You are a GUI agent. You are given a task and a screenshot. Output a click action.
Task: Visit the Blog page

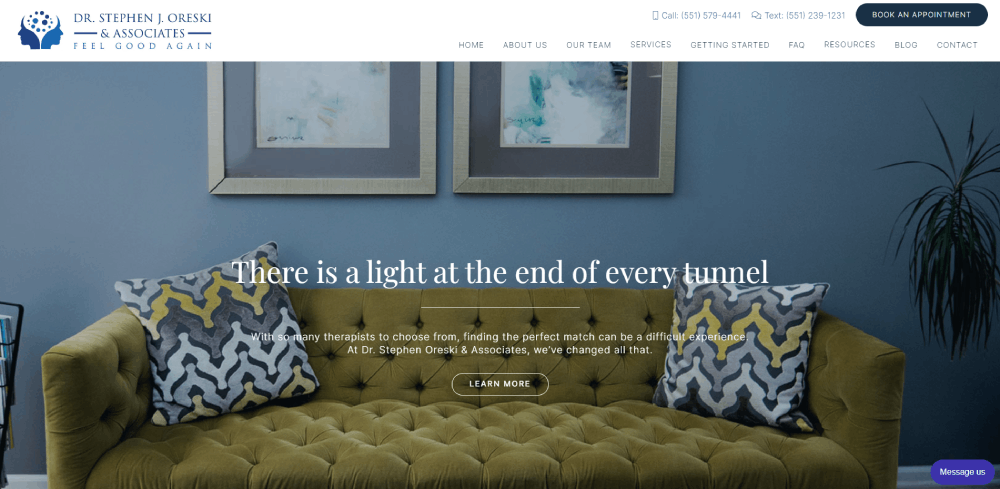906,45
